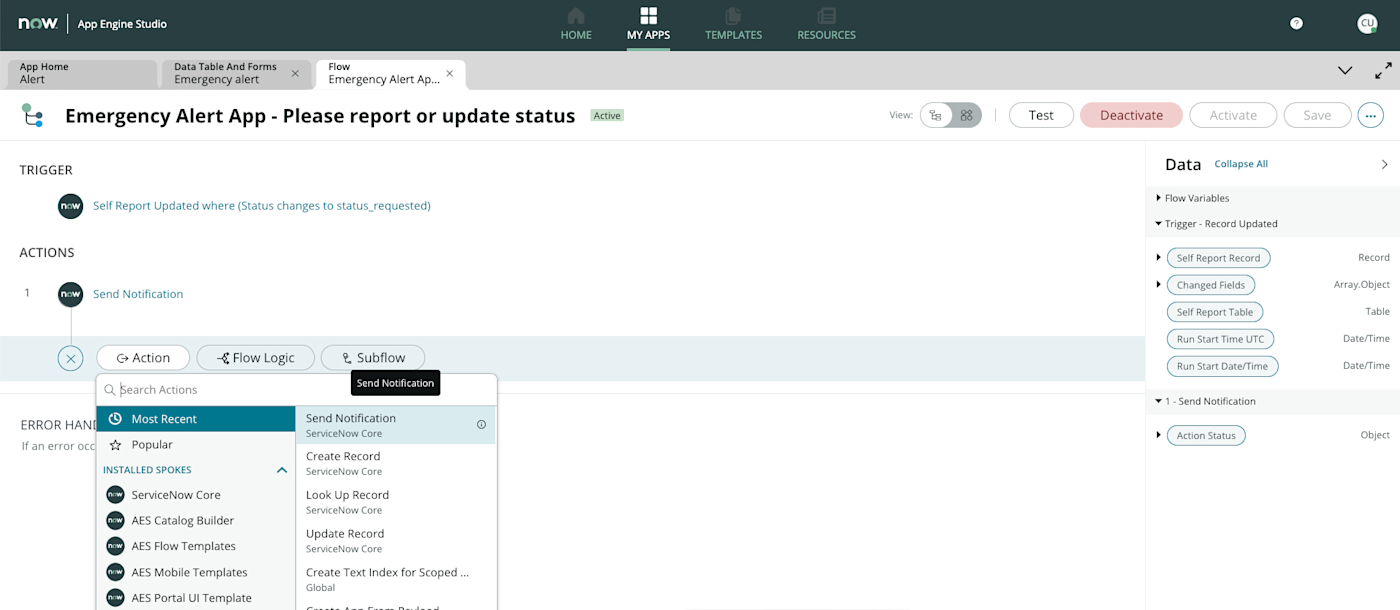Switch to Data Table And Forms tab
The height and width of the screenshot is (610, 1400).
(x=235, y=74)
